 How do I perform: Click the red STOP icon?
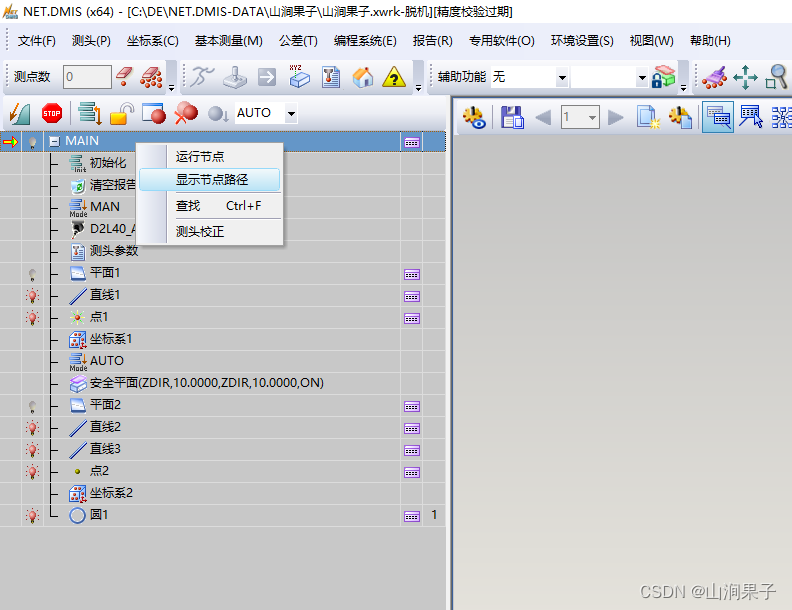tap(52, 113)
